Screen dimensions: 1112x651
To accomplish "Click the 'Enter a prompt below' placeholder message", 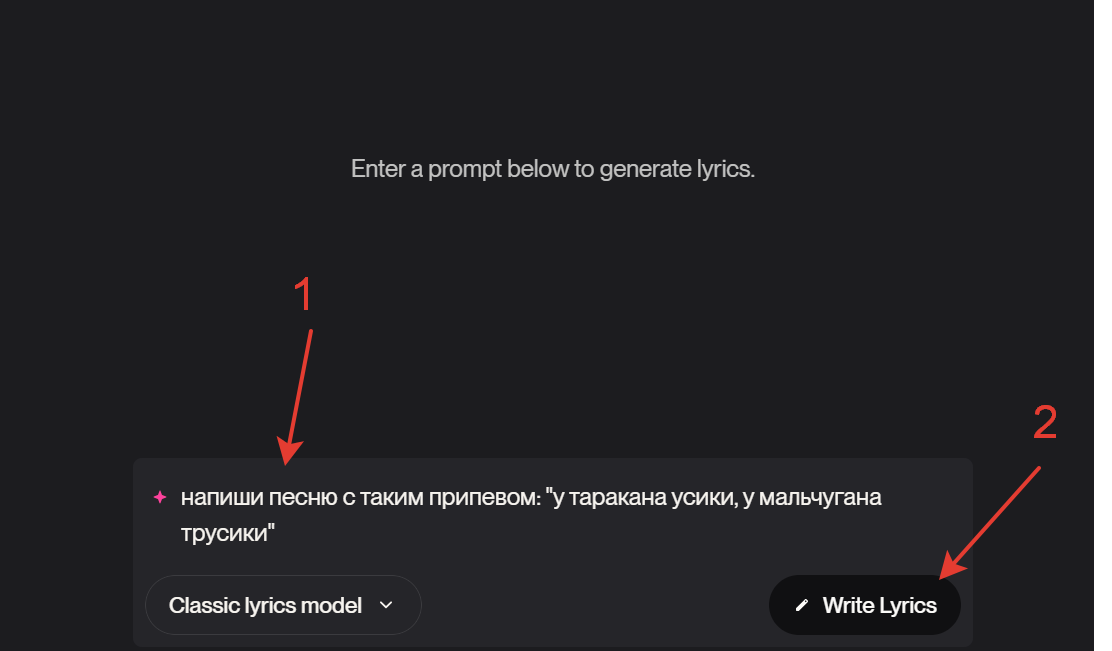I will tap(552, 169).
